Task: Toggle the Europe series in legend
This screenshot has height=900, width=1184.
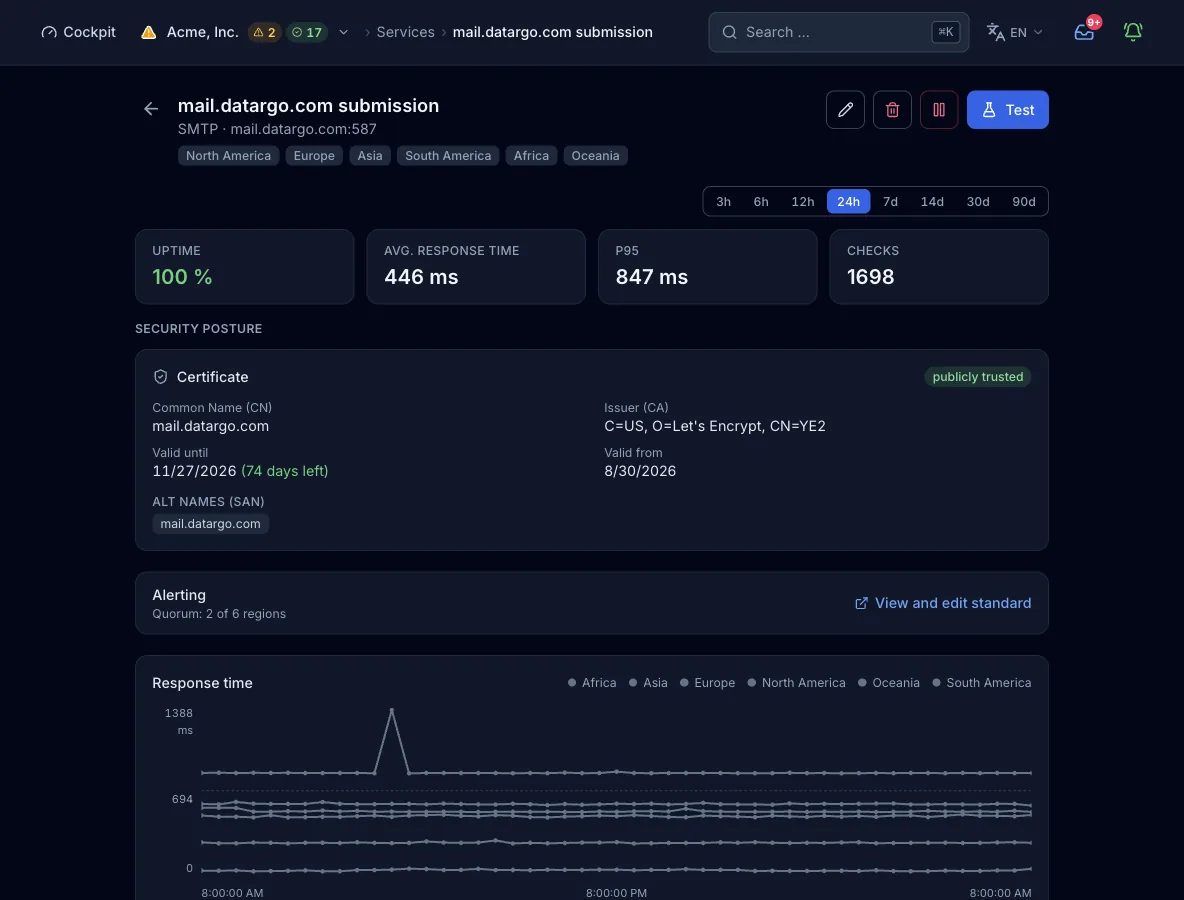Action: click(708, 683)
